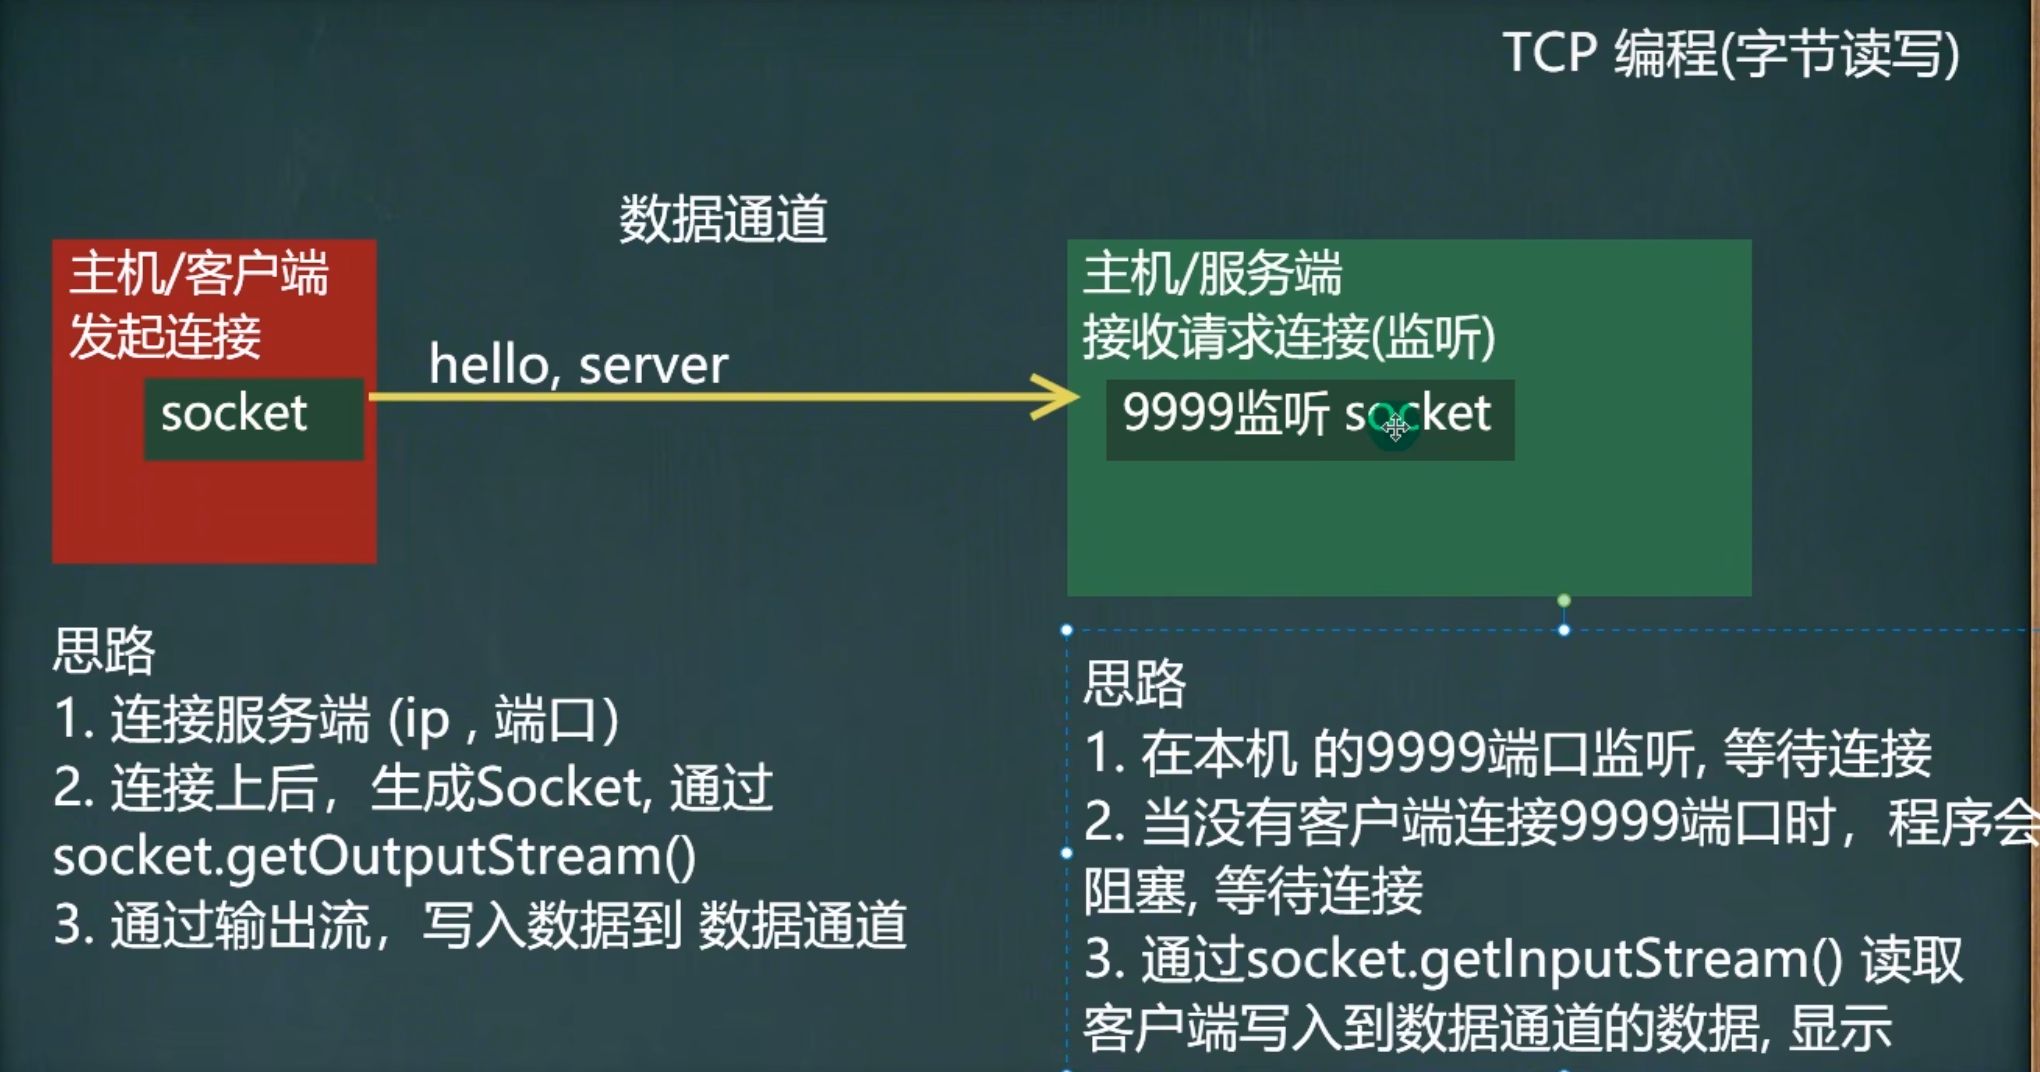Viewport: 2040px width, 1072px height.
Task: Click the socket.getInputStream() text line
Action: point(1524,959)
